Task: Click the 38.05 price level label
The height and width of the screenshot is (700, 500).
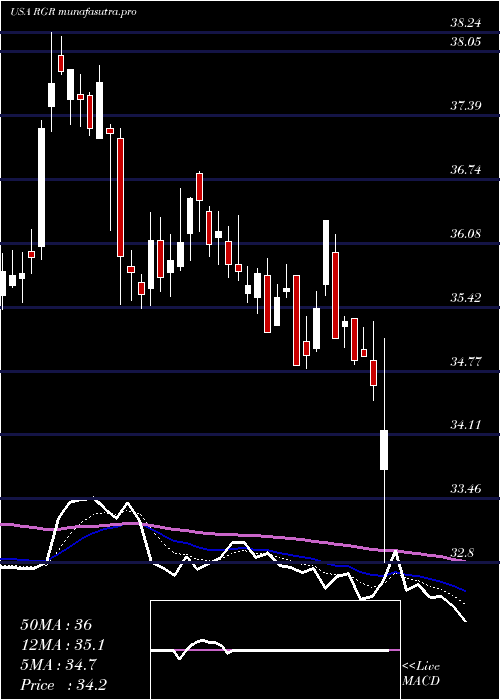Action: tap(466, 42)
